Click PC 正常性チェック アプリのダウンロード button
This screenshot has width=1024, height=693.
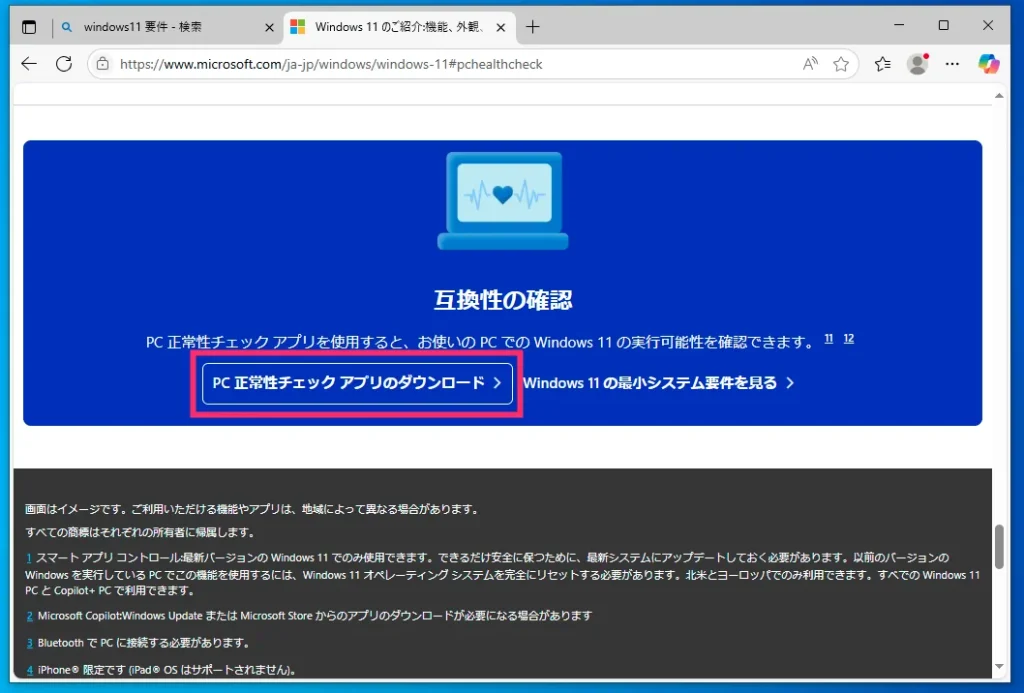tap(357, 383)
